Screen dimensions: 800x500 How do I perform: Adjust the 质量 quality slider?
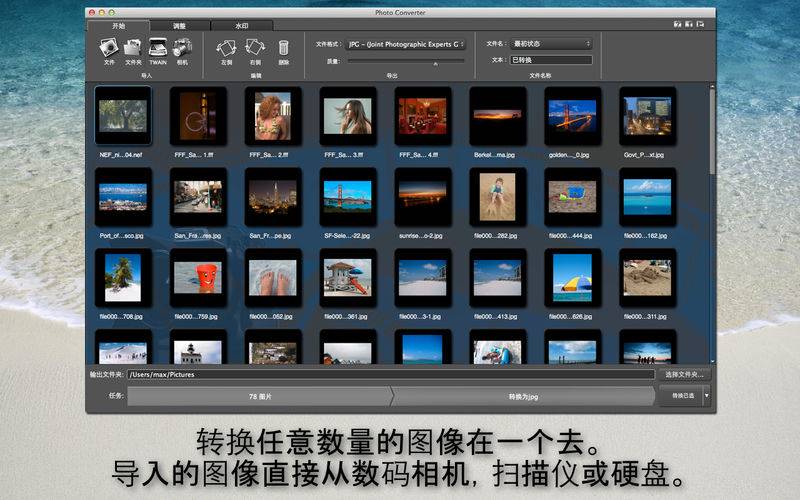click(x=435, y=61)
